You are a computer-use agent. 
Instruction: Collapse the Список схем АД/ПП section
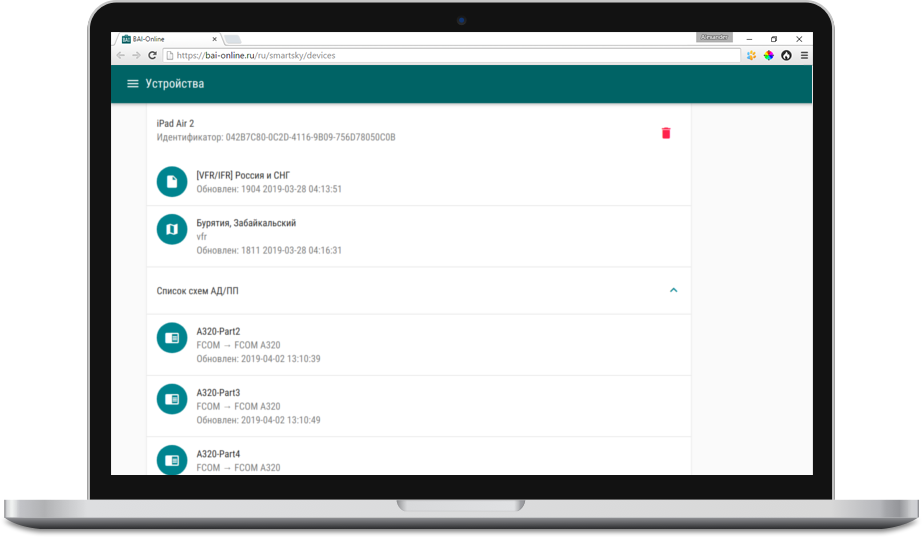(673, 291)
